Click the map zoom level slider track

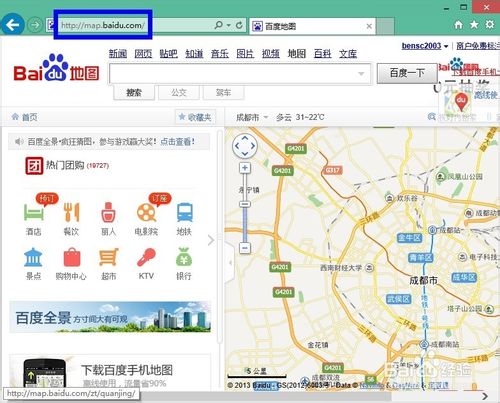pyautogui.click(x=245, y=208)
